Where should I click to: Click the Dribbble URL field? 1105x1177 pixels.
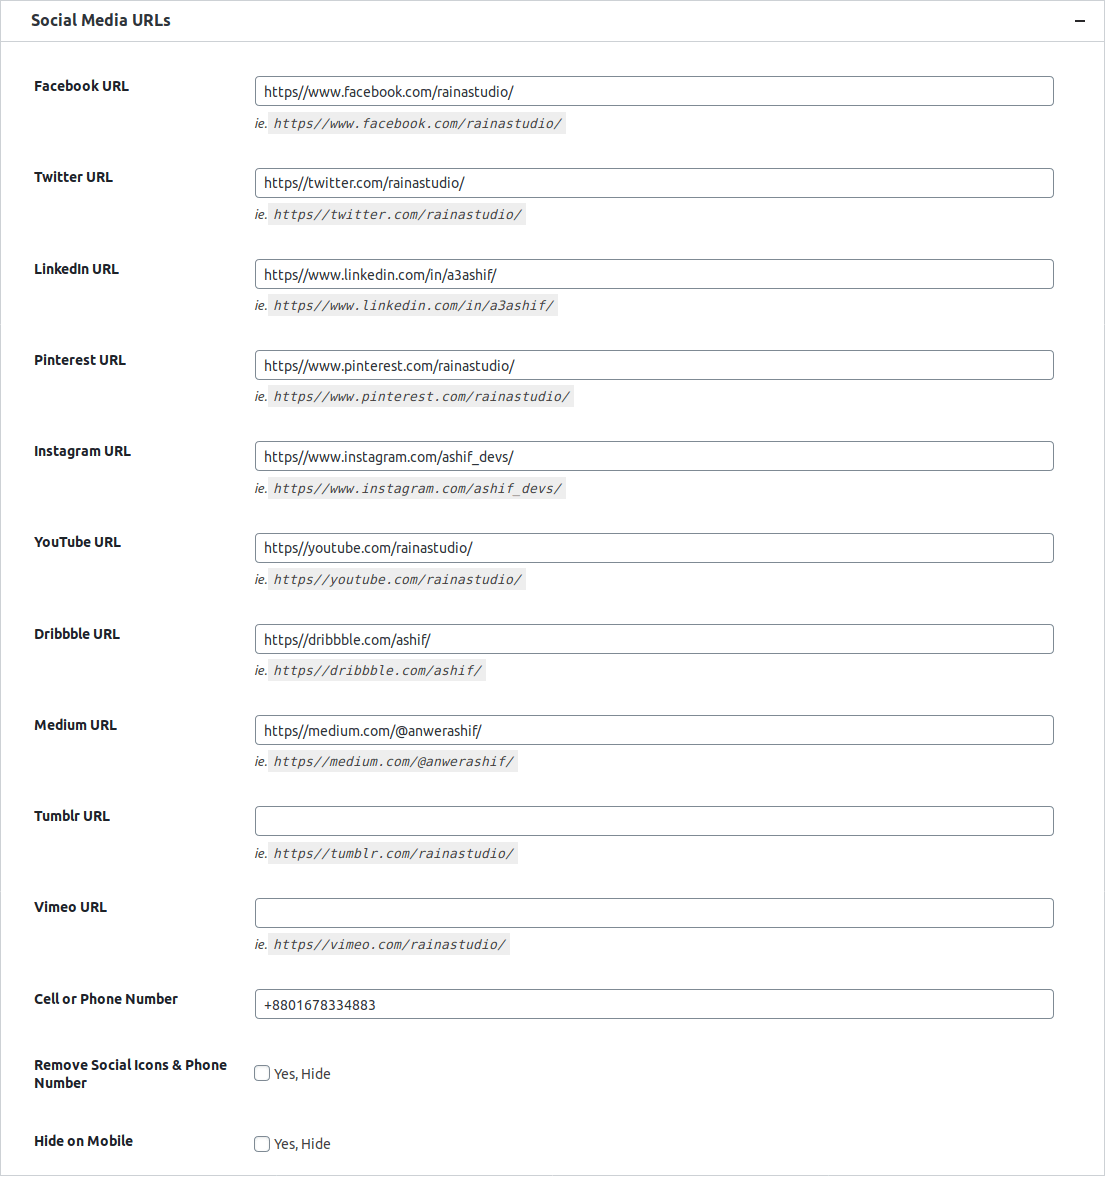pyautogui.click(x=654, y=639)
